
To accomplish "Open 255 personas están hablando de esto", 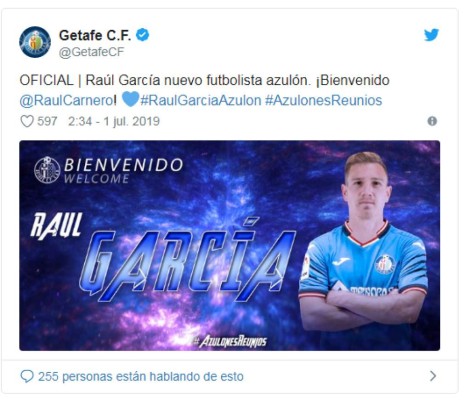I will pos(141,376).
